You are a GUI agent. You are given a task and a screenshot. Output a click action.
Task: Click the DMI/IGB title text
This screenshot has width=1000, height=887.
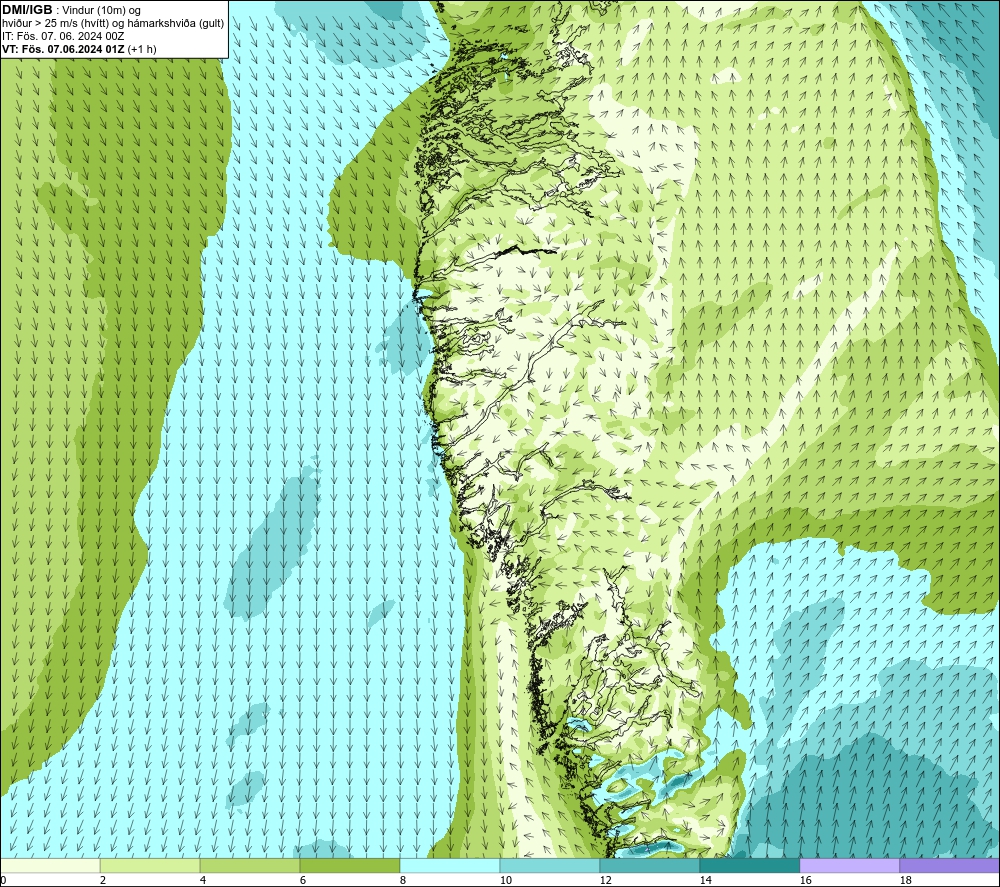[27, 10]
